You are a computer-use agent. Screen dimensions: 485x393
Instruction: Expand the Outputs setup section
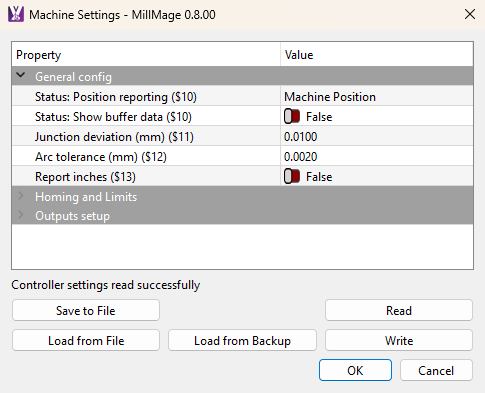(x=21, y=215)
